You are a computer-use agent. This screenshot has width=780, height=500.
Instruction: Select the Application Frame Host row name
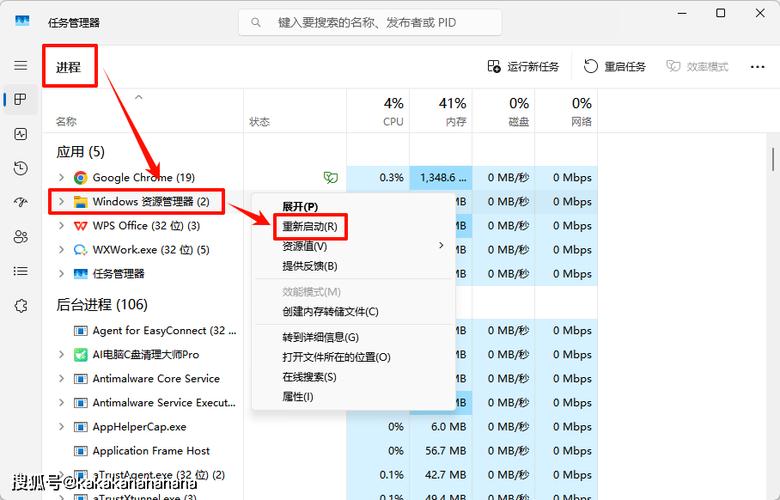[151, 451]
